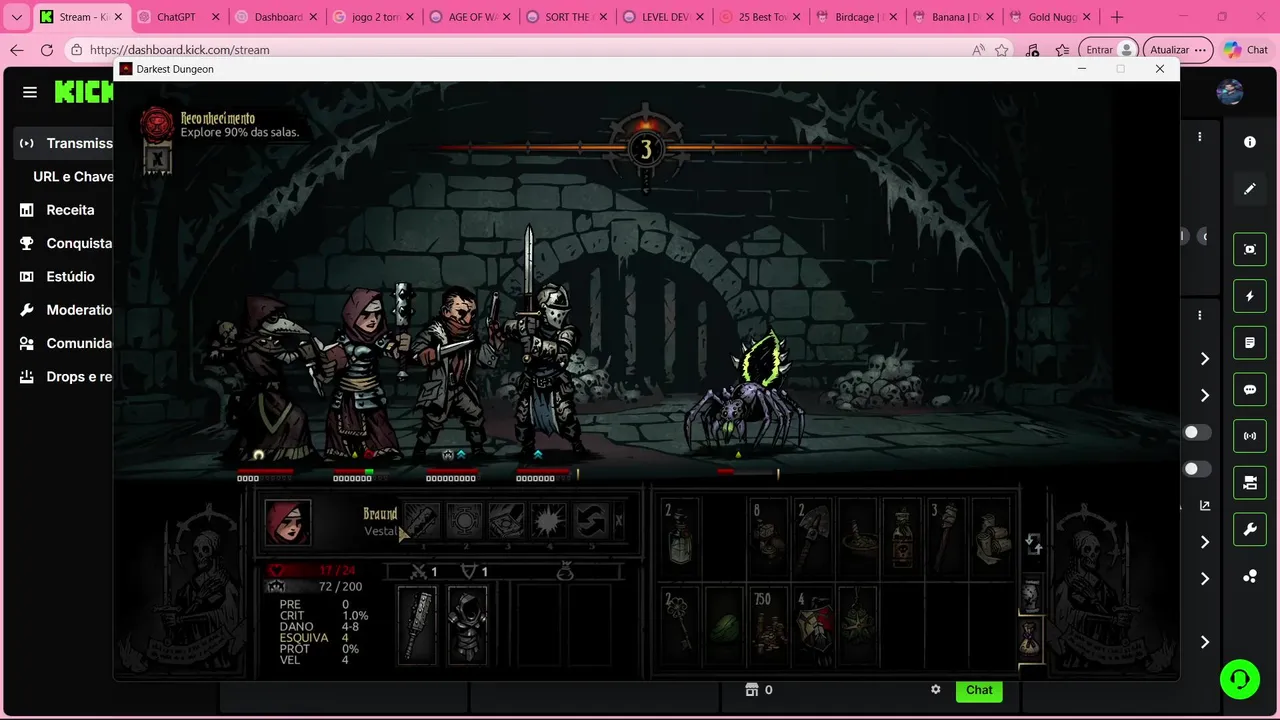The height and width of the screenshot is (720, 1280).
Task: Click the browser address bar URL
Action: tap(179, 50)
